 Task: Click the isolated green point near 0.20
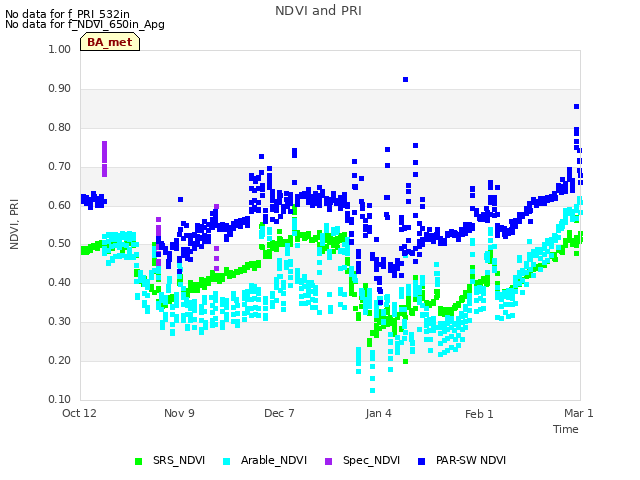point(405,362)
